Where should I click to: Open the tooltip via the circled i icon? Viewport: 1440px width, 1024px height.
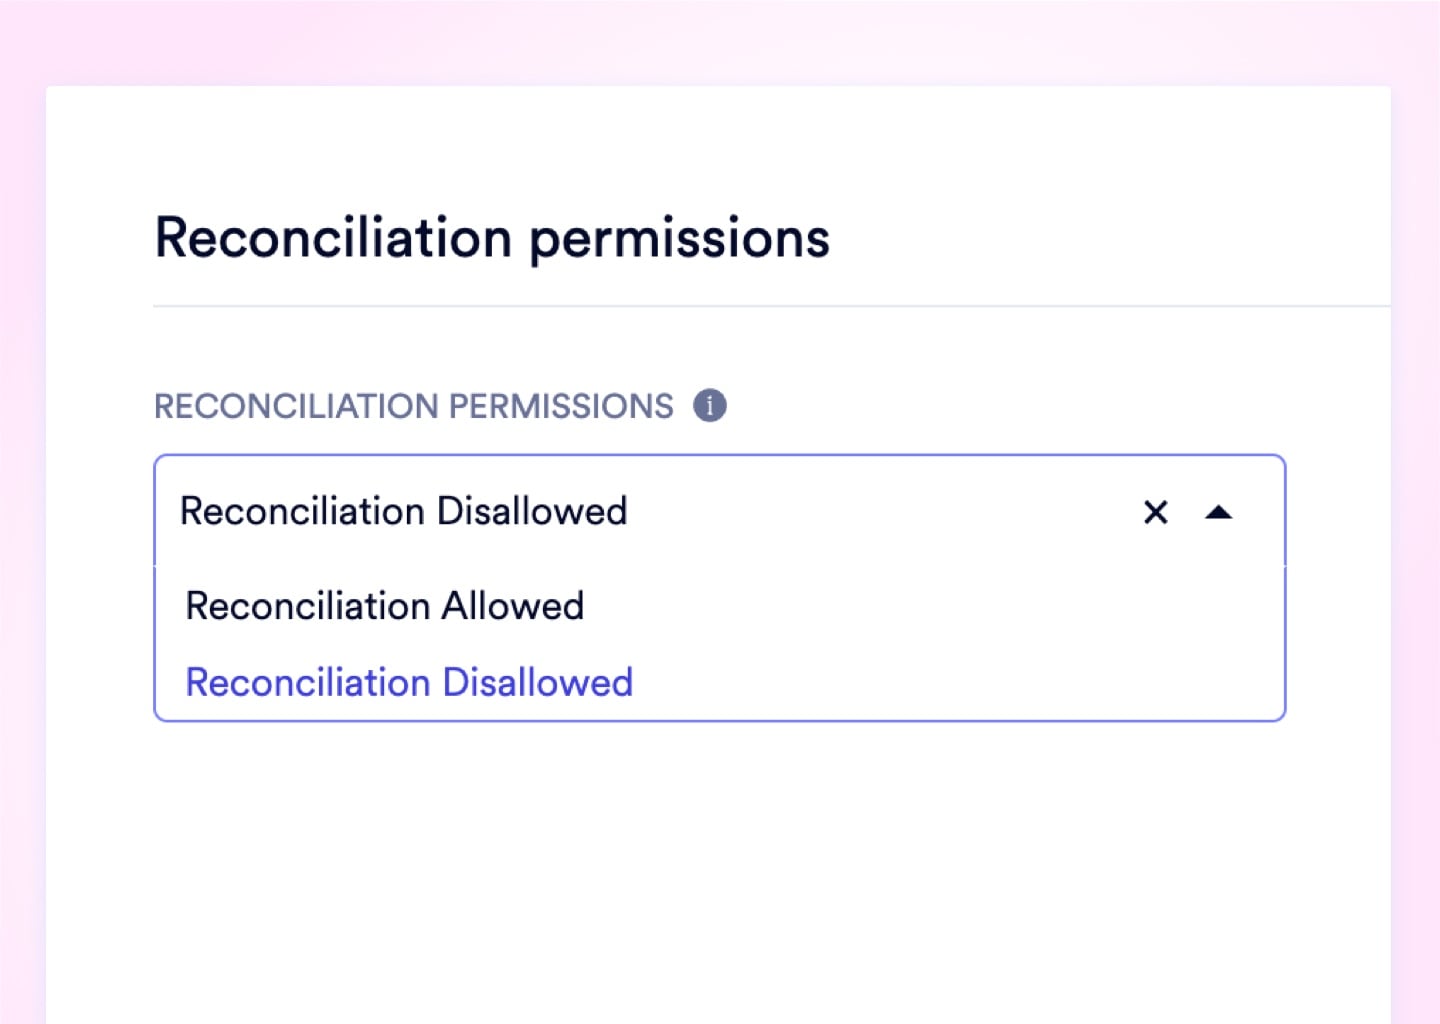pos(710,406)
